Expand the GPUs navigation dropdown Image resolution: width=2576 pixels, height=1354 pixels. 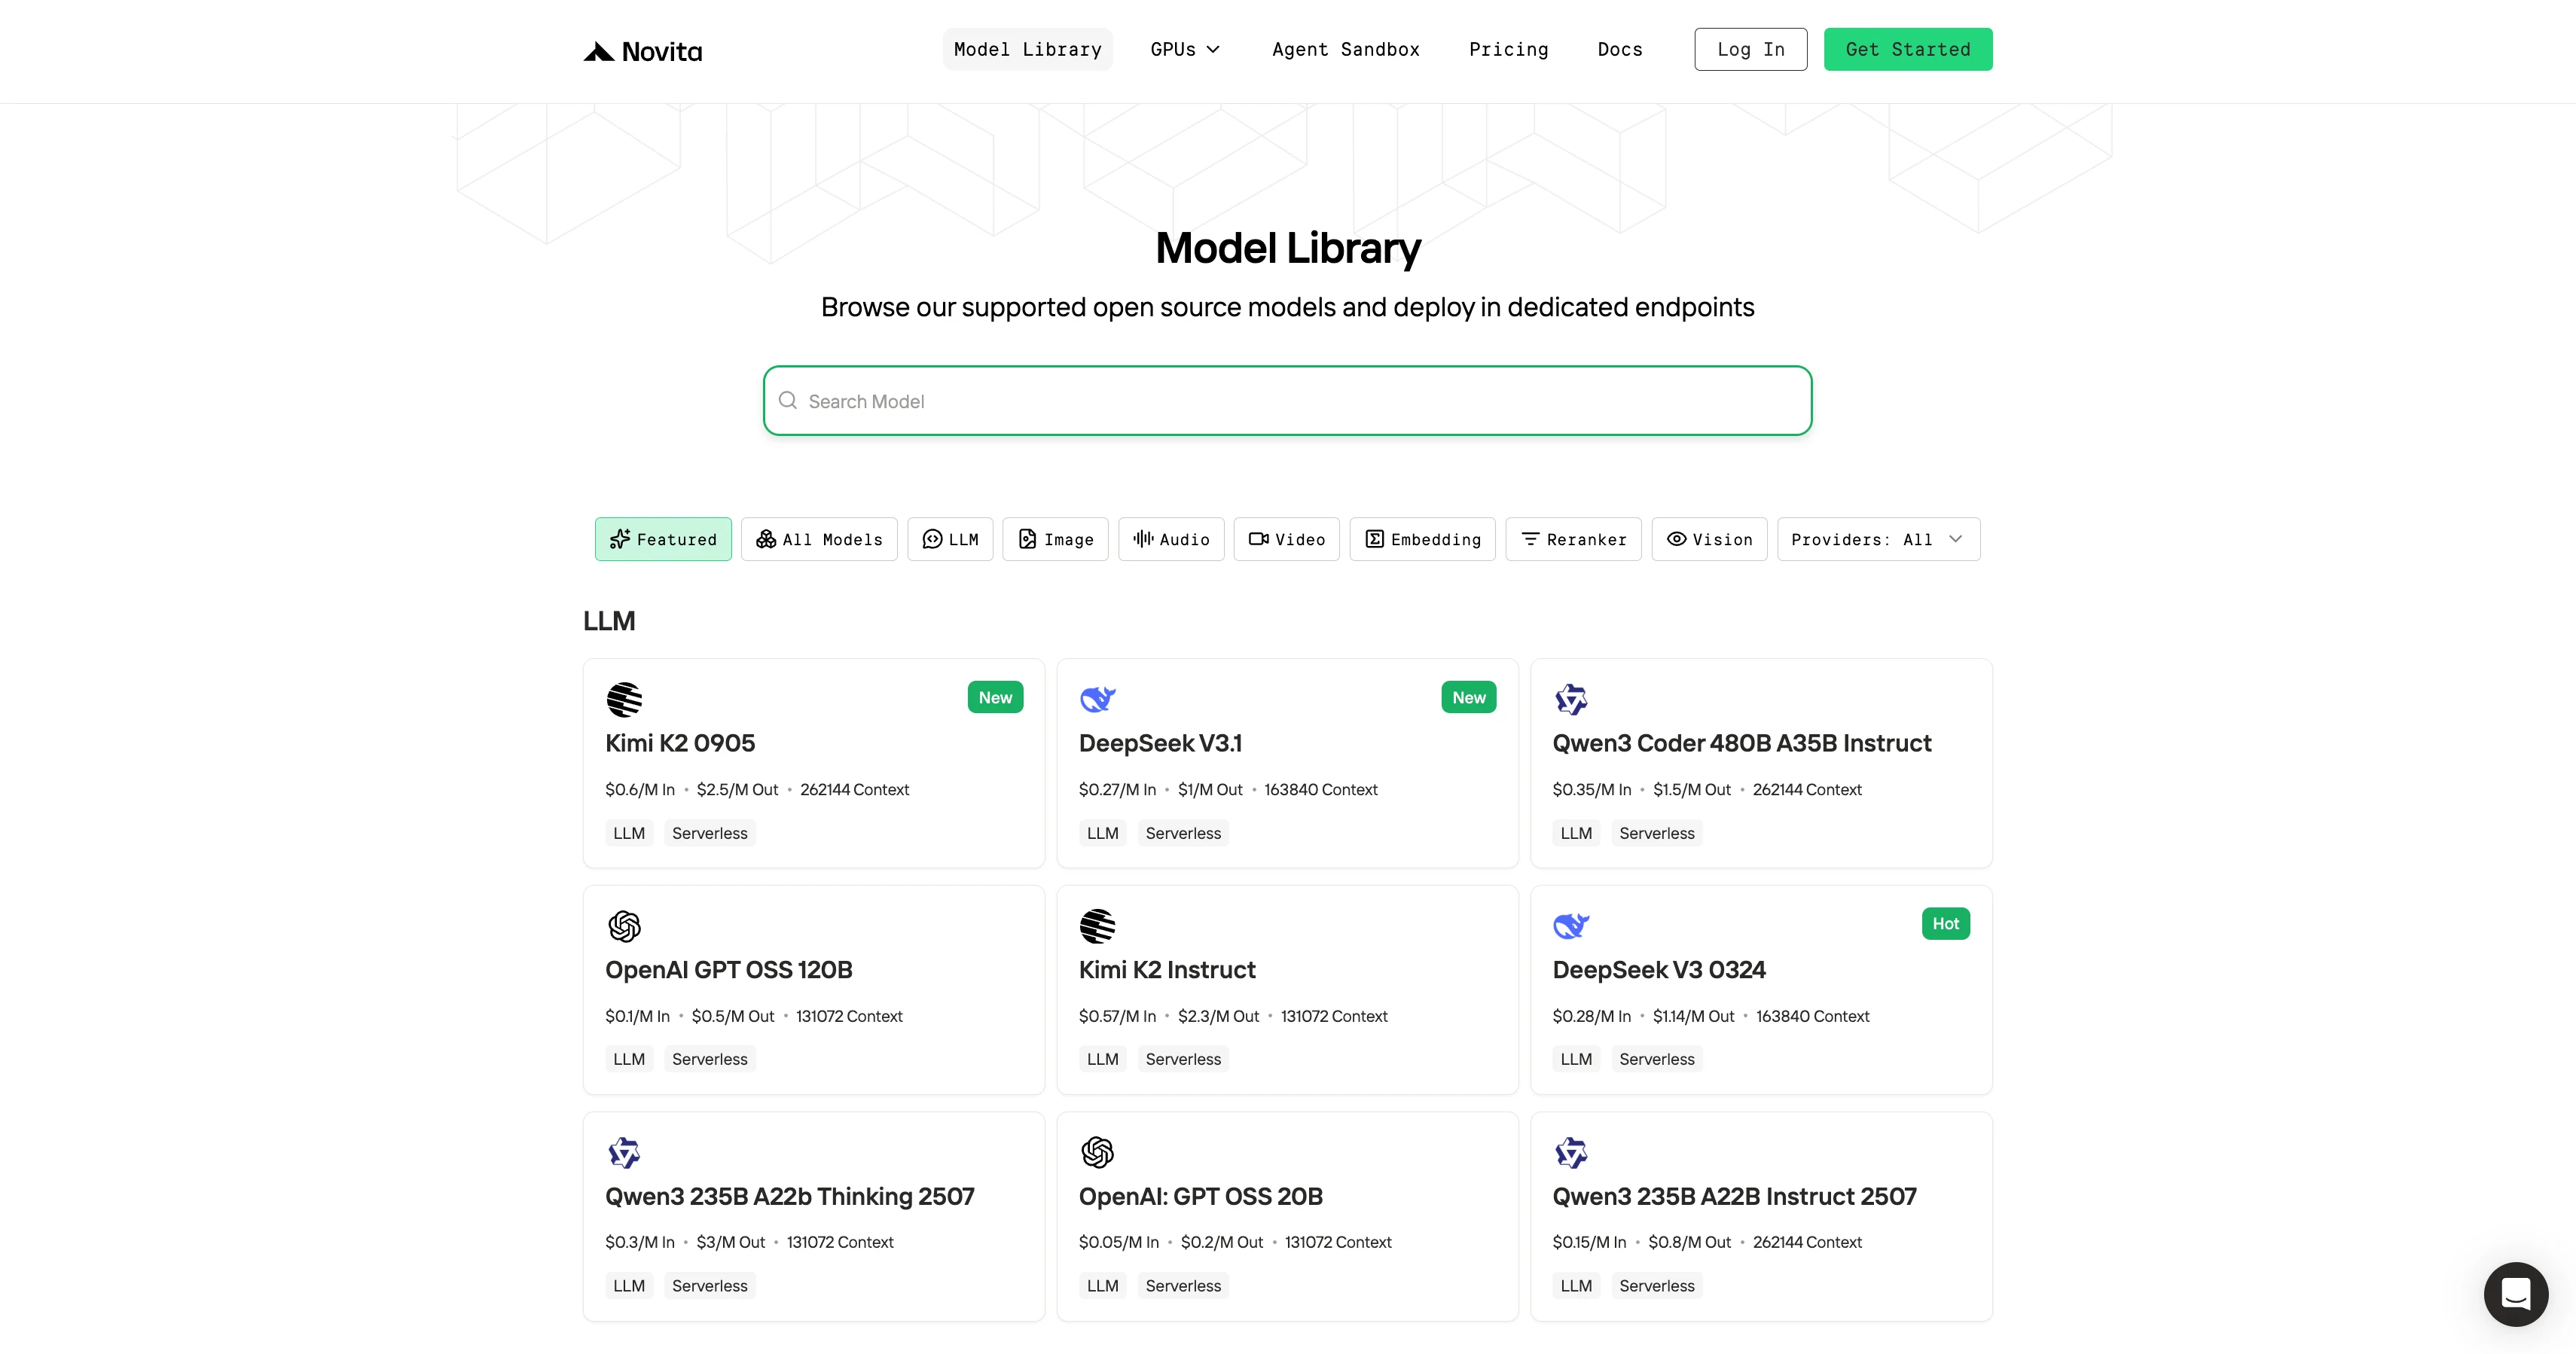pos(1185,49)
